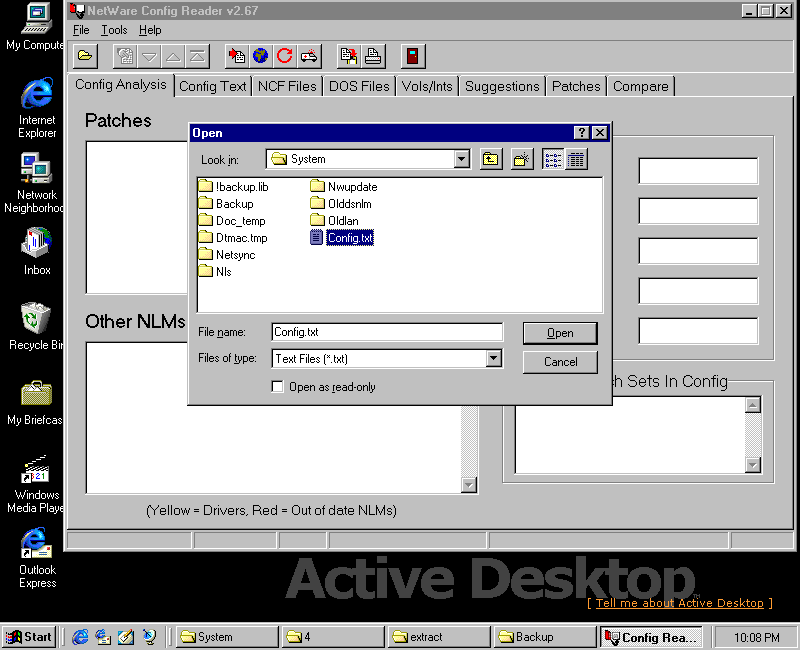
Task: Switch to the Patches tab
Action: click(576, 86)
